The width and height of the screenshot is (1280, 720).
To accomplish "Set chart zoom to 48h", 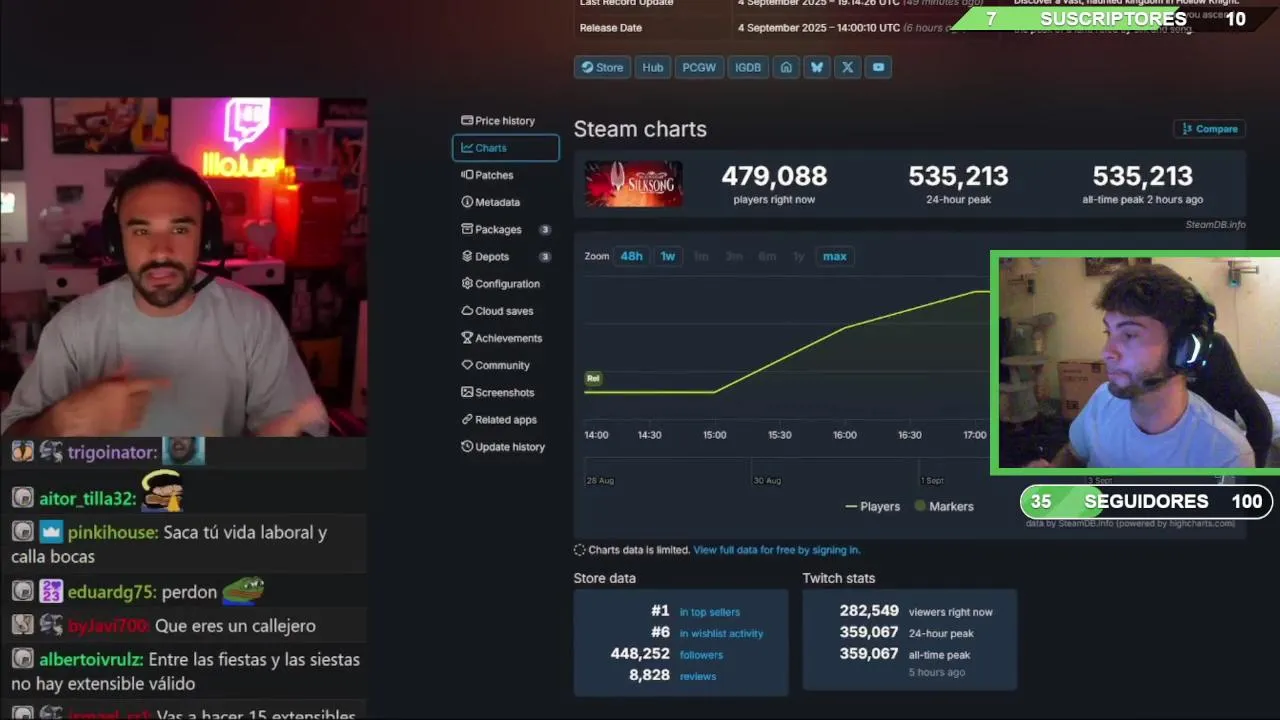I will pos(631,256).
